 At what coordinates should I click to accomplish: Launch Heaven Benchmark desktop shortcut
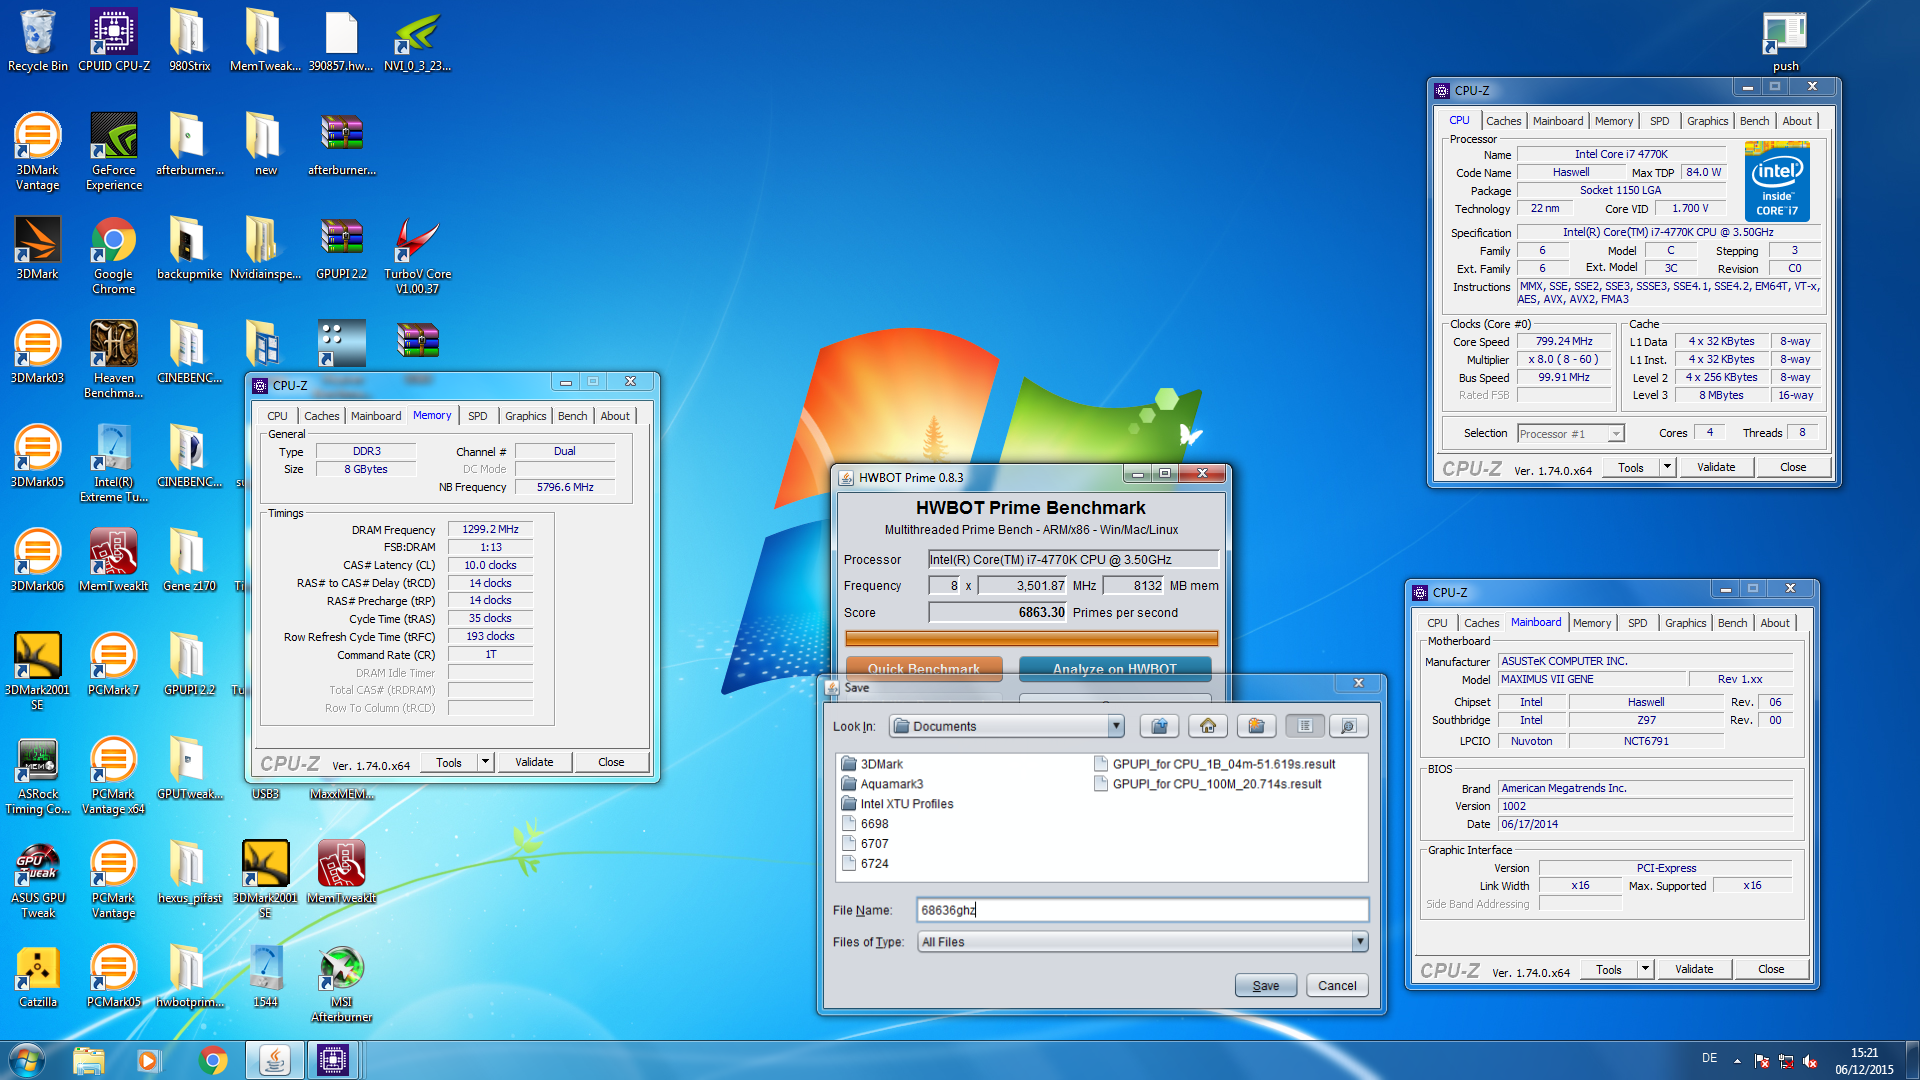(x=114, y=360)
